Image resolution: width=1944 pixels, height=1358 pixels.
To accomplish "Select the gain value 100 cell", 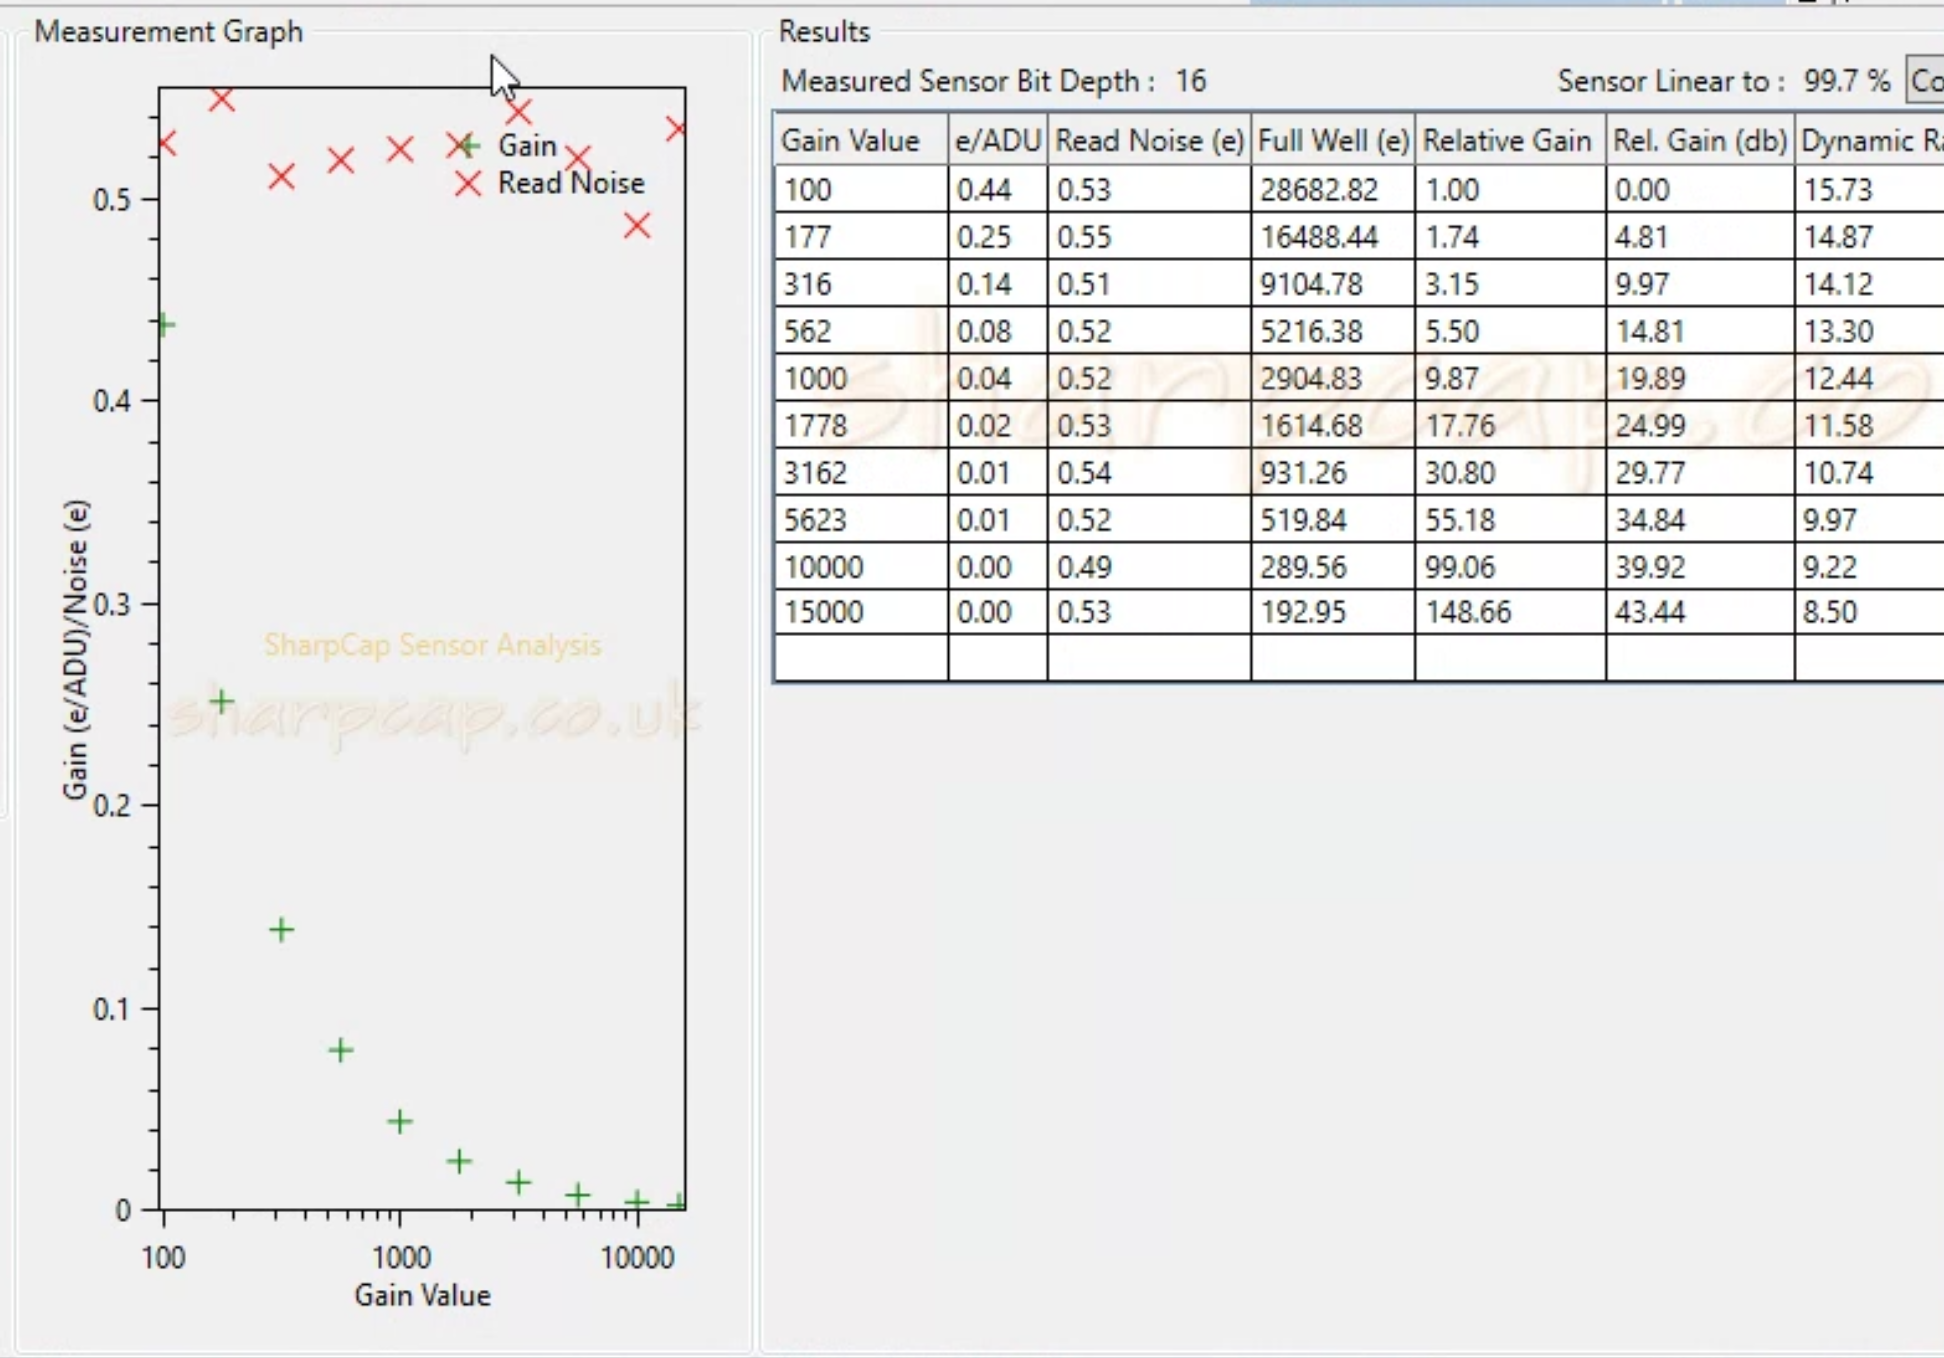I will pyautogui.click(x=861, y=189).
